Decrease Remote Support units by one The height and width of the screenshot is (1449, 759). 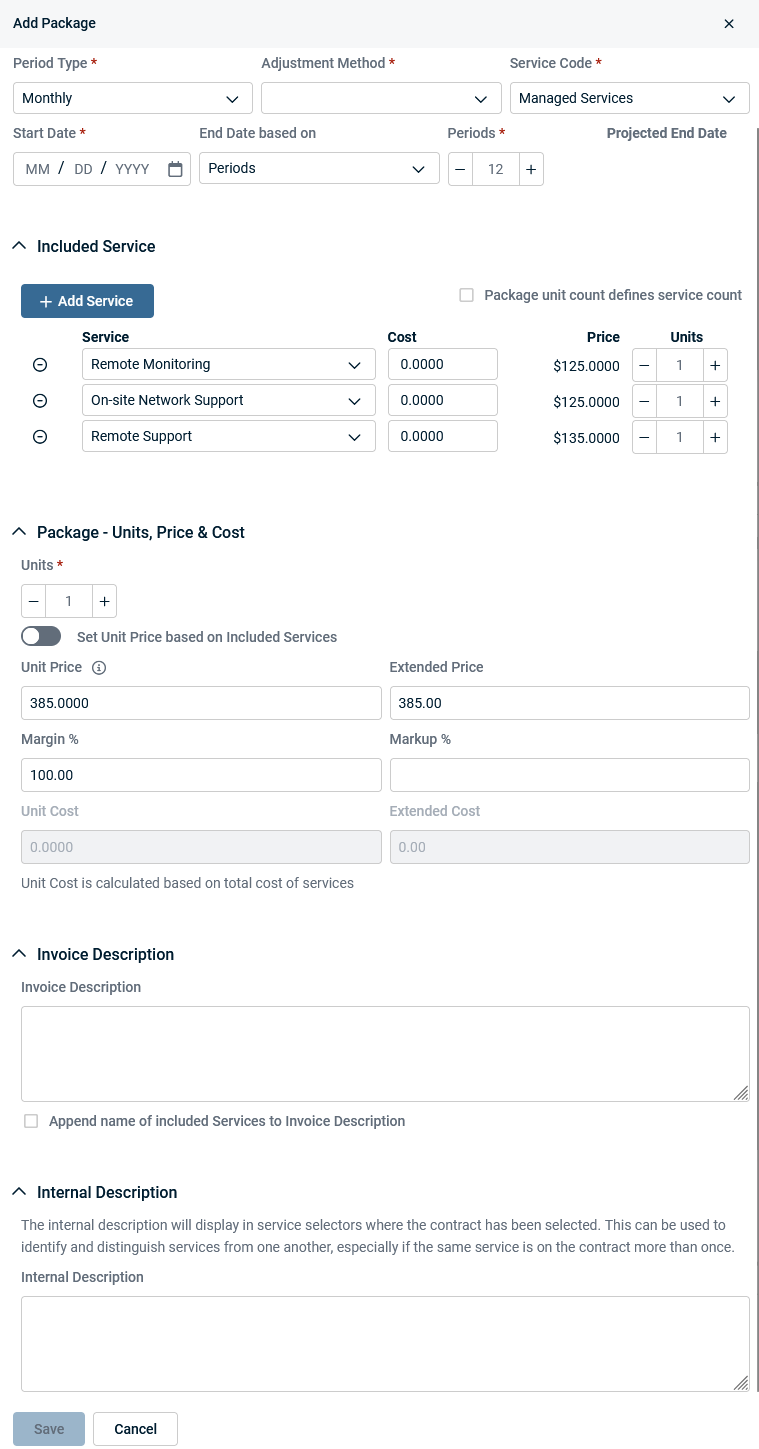644,437
